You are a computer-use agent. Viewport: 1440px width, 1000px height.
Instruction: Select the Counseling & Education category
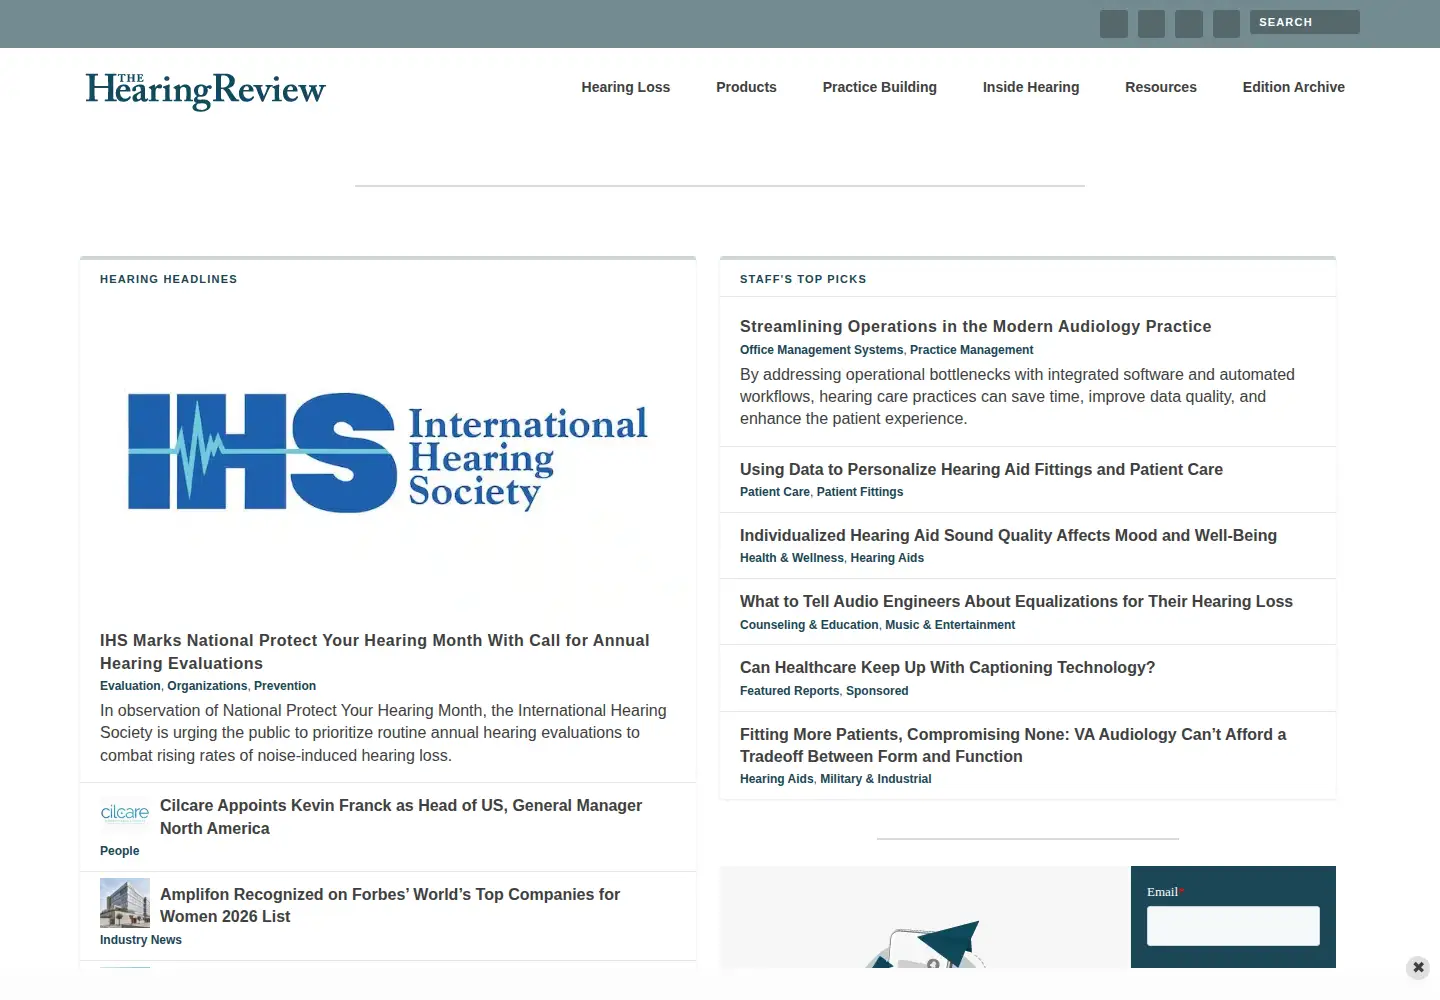[x=809, y=625]
